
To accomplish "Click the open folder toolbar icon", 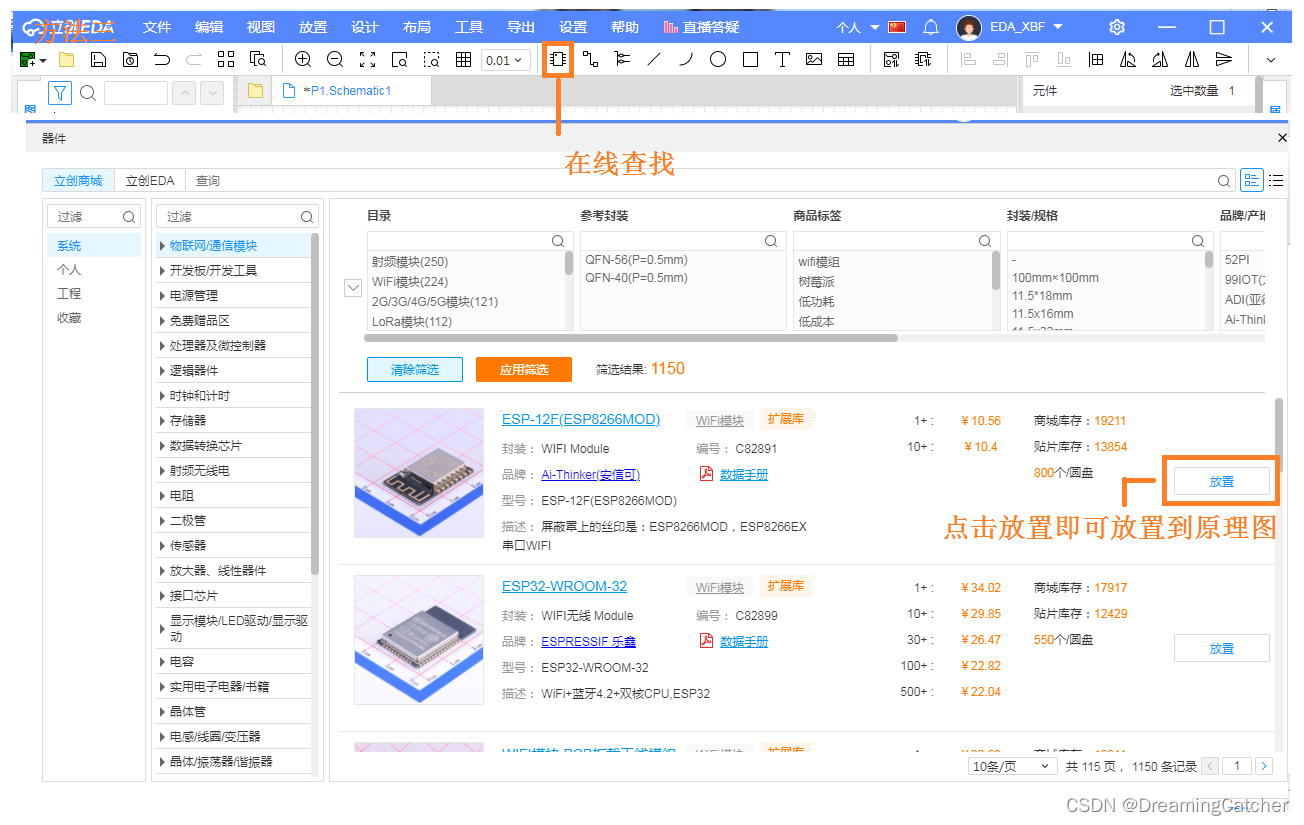I will (66, 60).
